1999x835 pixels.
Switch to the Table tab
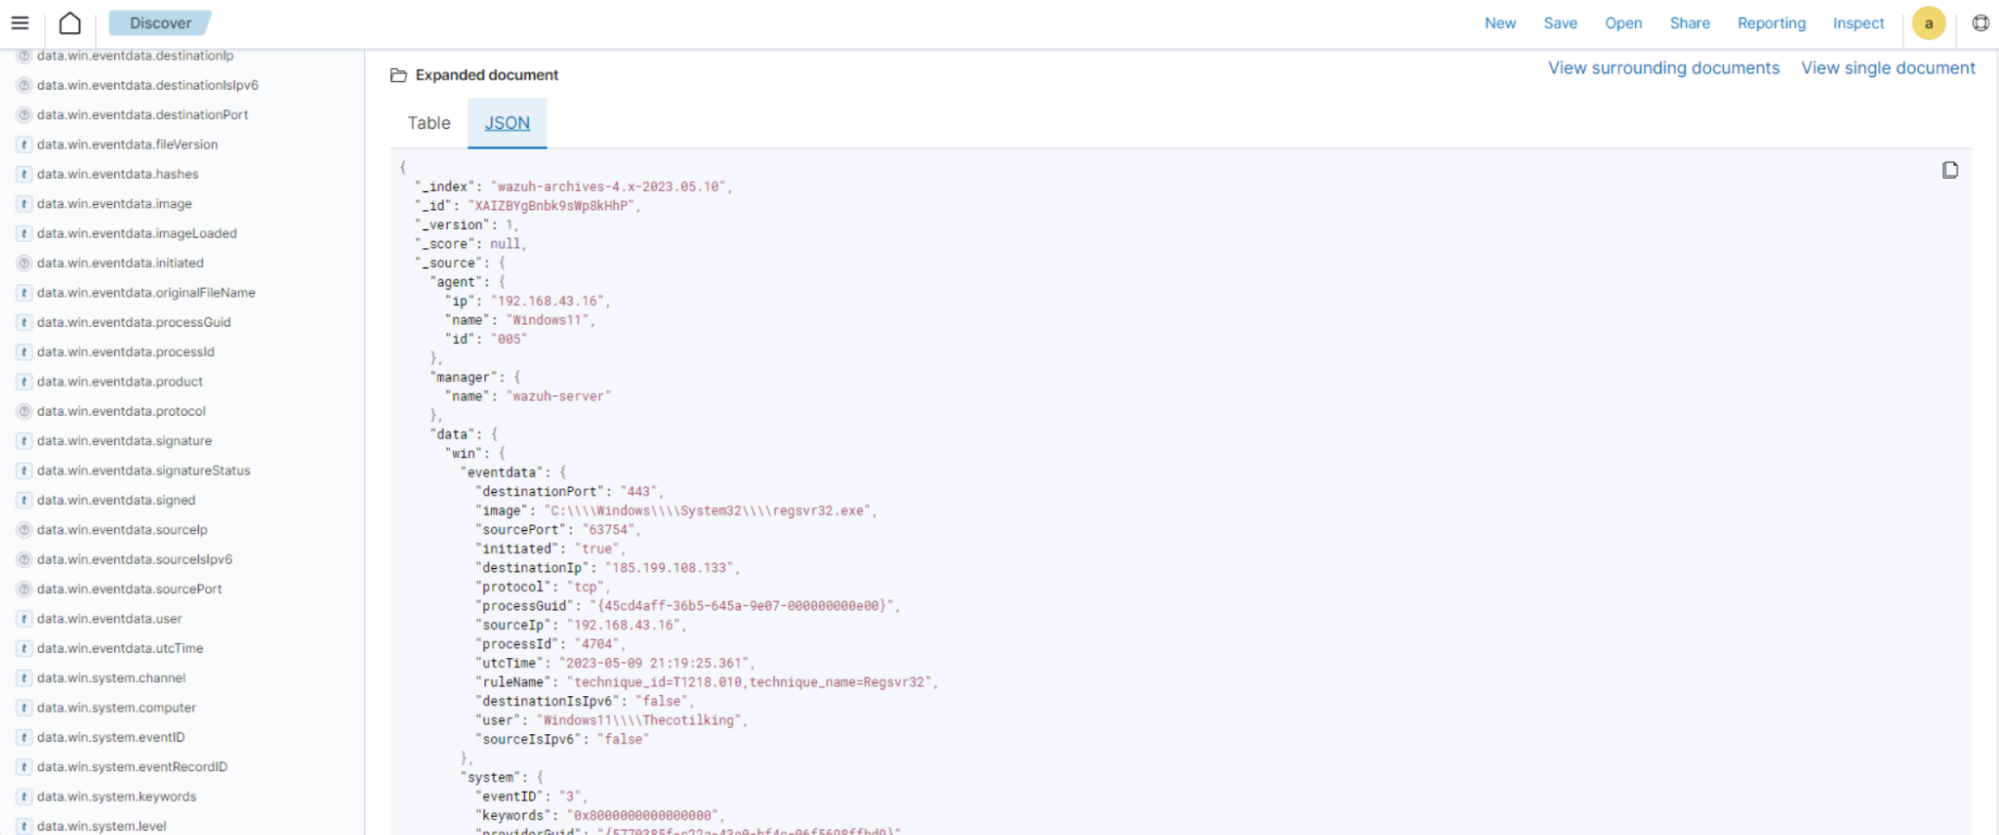(x=429, y=123)
